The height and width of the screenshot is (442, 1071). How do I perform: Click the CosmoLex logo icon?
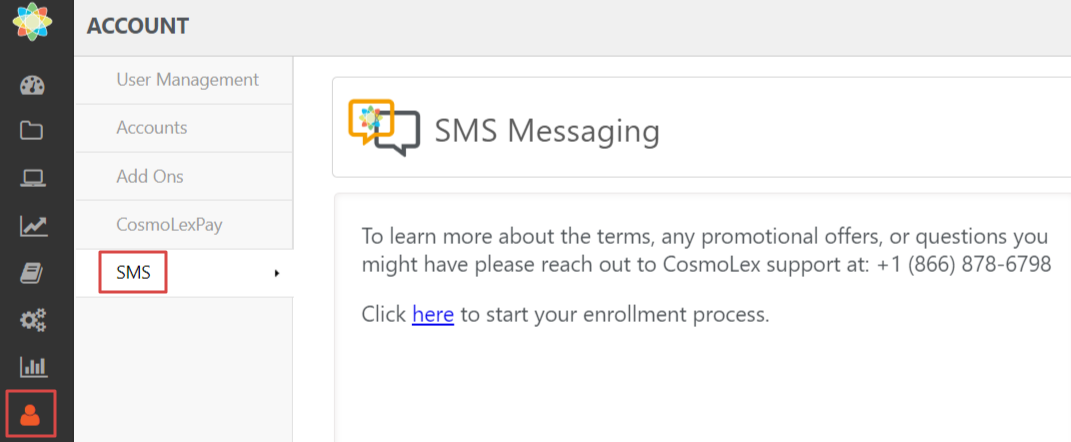pos(33,22)
